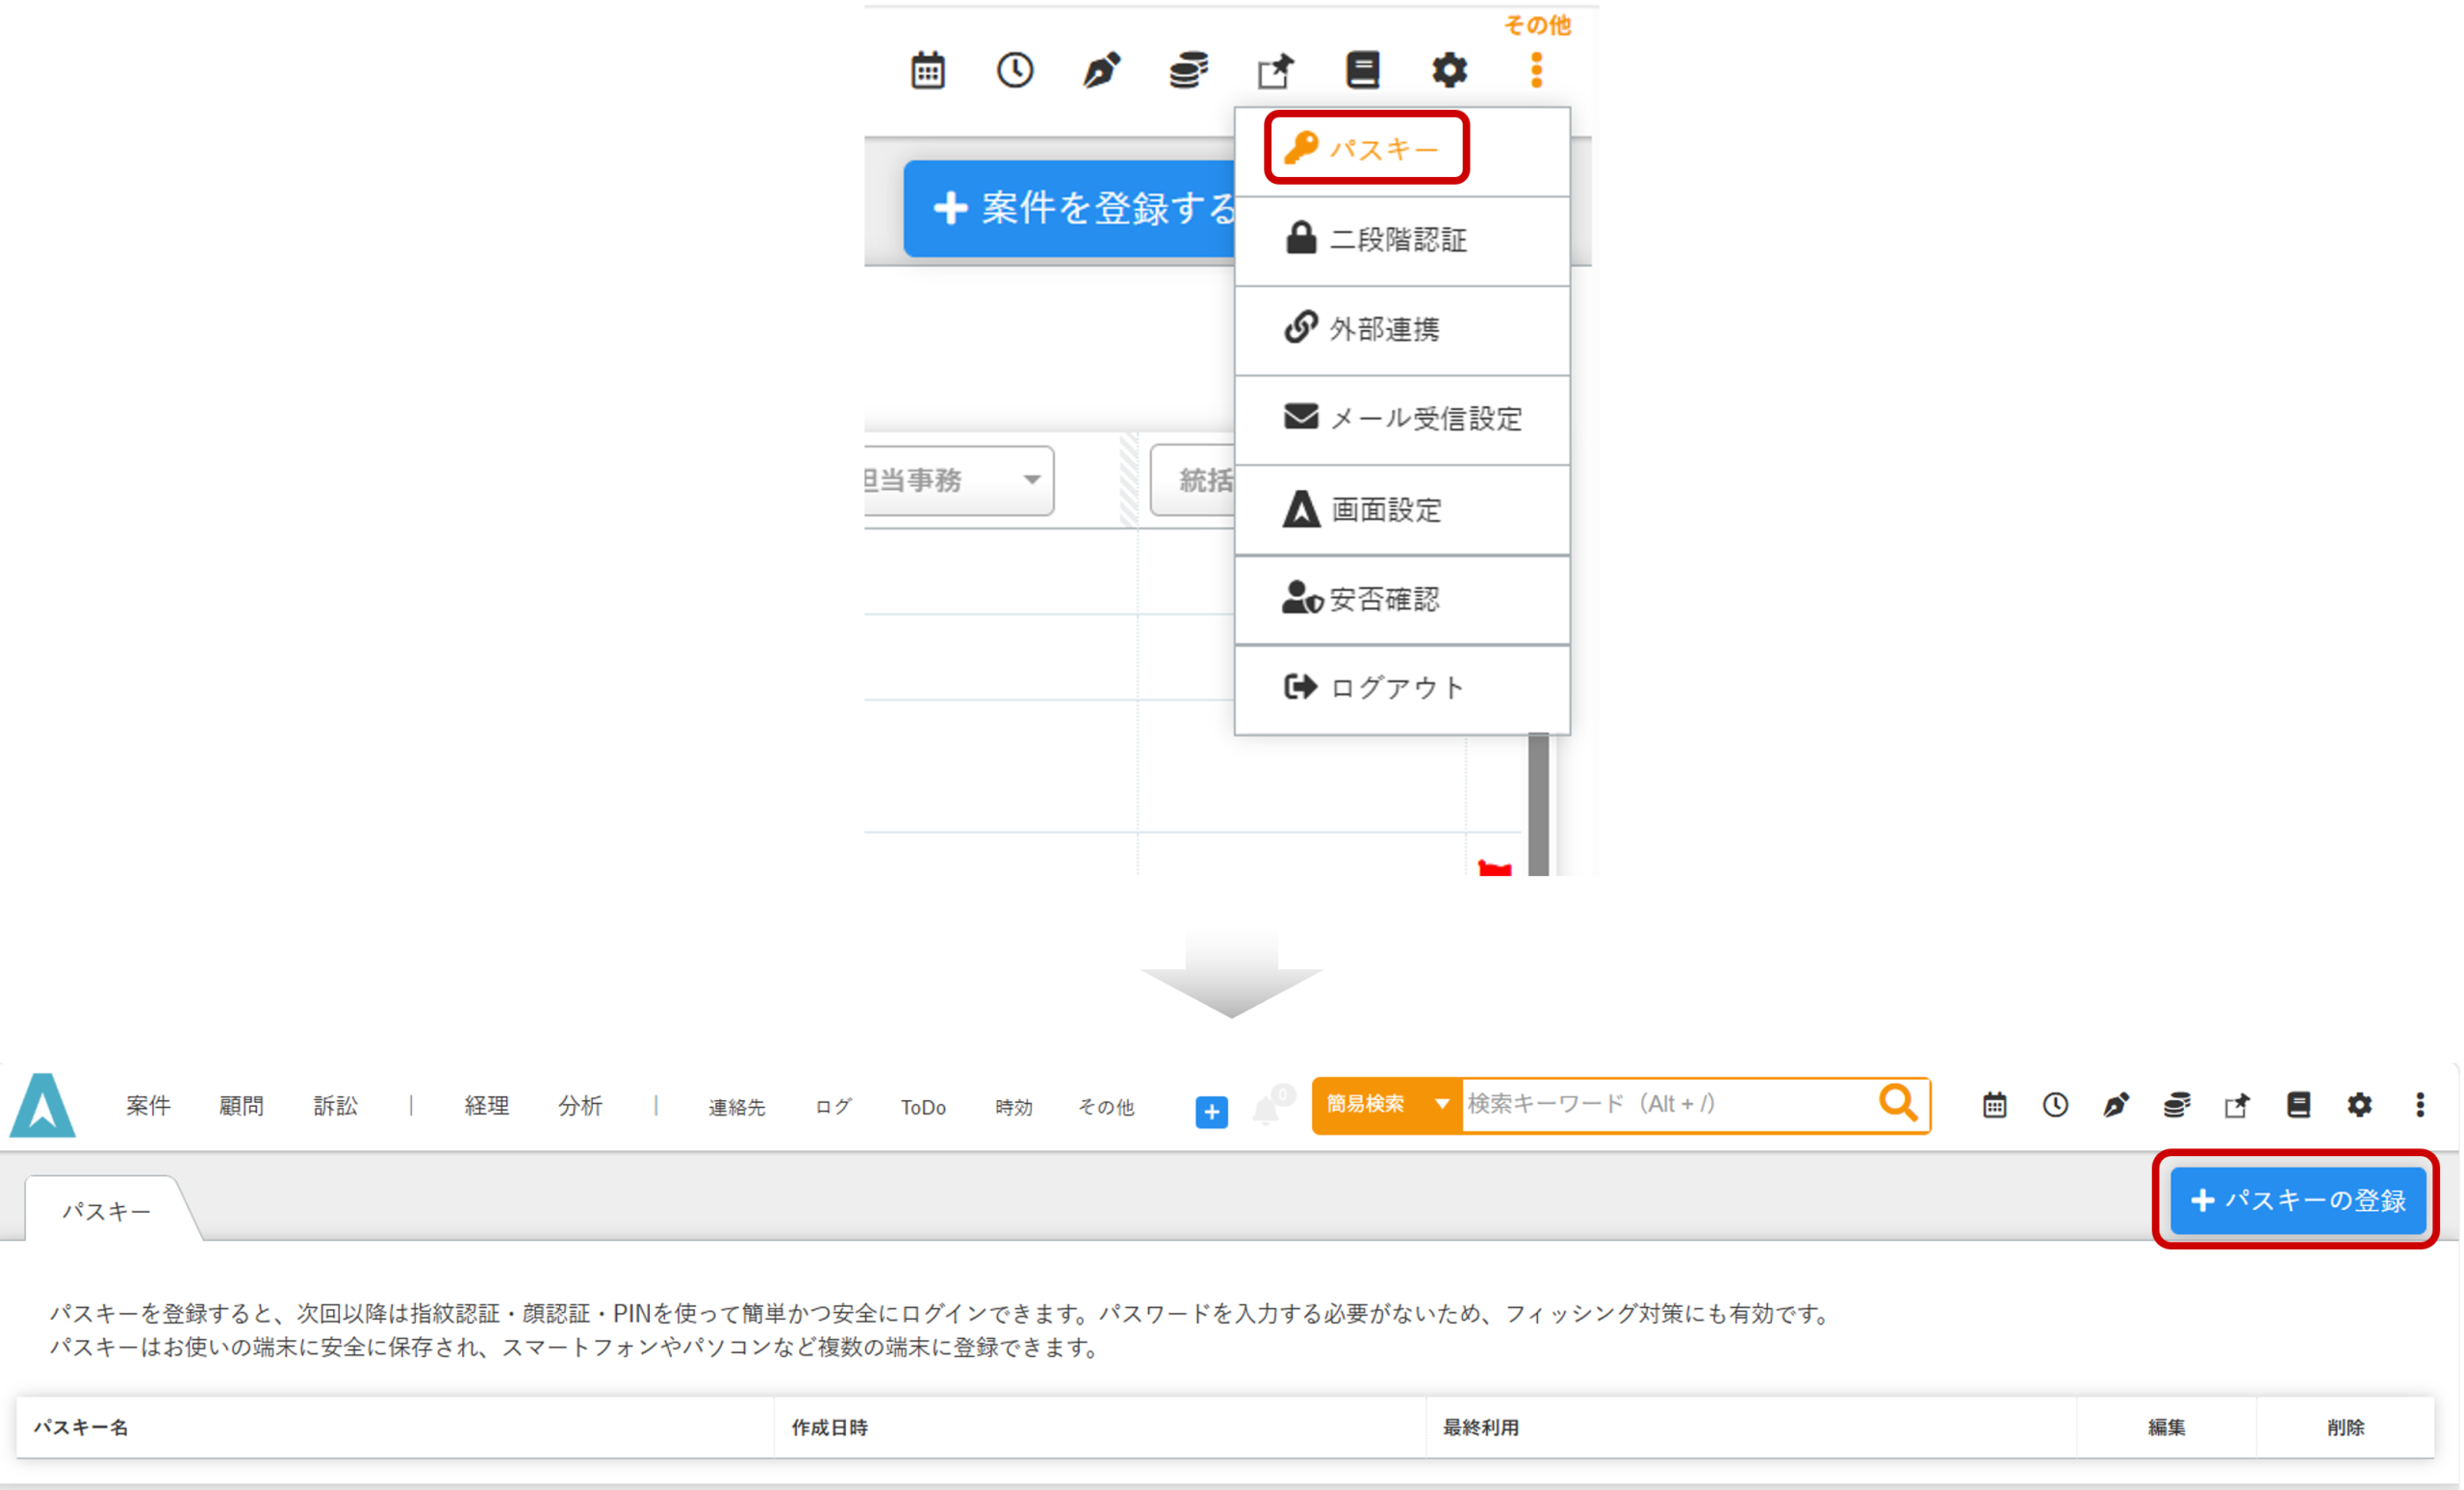Open 連絡先 in the navigation bar

(737, 1107)
